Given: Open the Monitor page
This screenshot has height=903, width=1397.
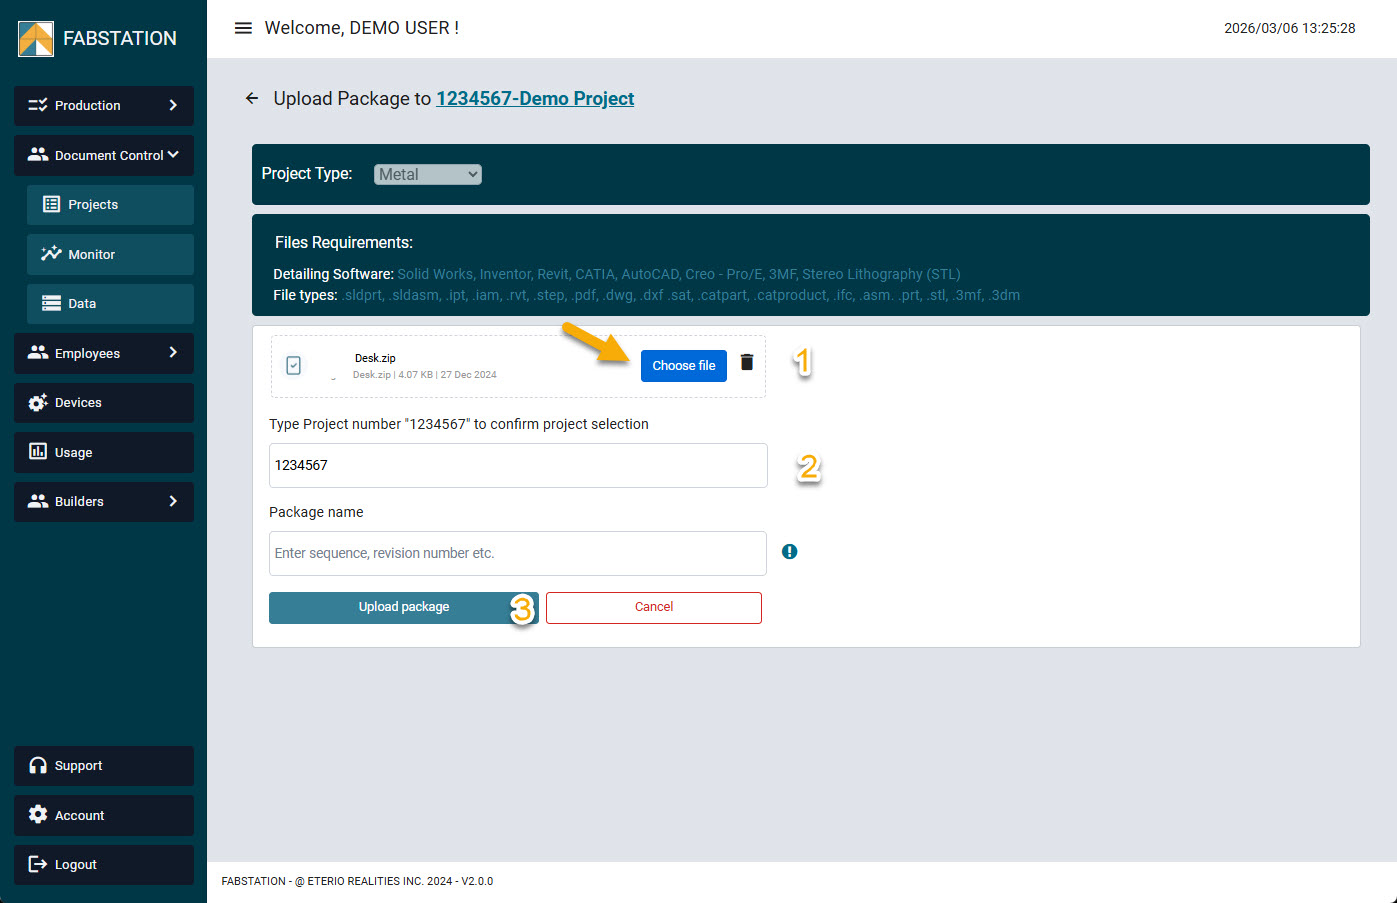Looking at the screenshot, I should [x=110, y=254].
